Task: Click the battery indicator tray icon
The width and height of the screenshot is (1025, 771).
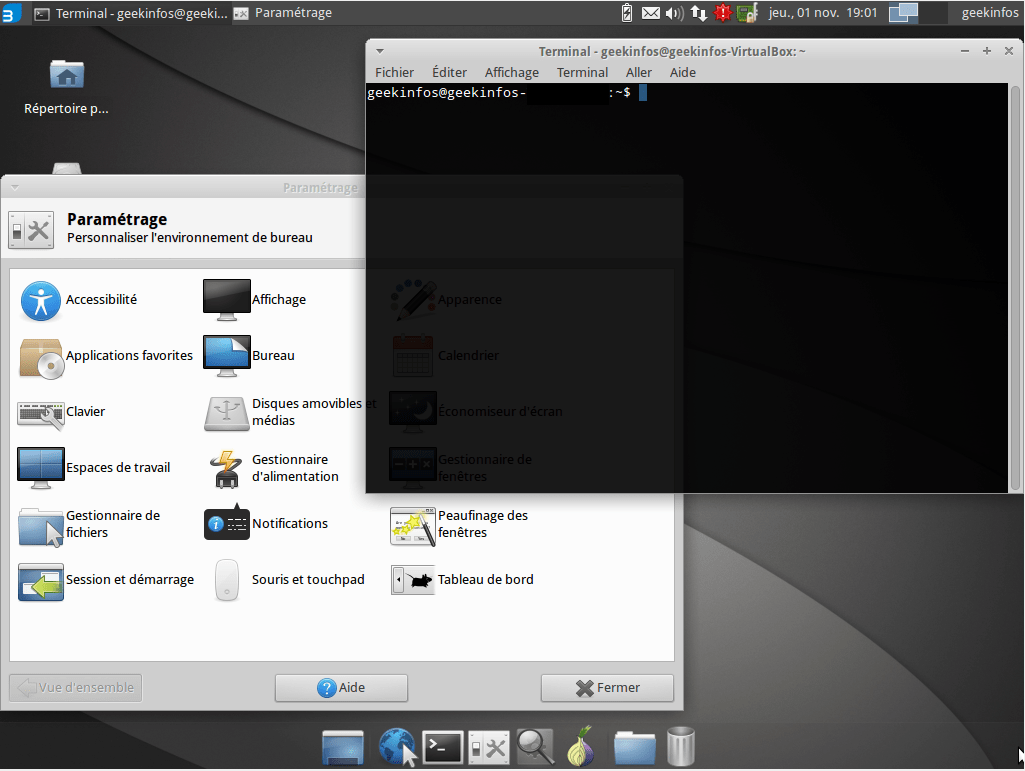Action: tap(627, 12)
